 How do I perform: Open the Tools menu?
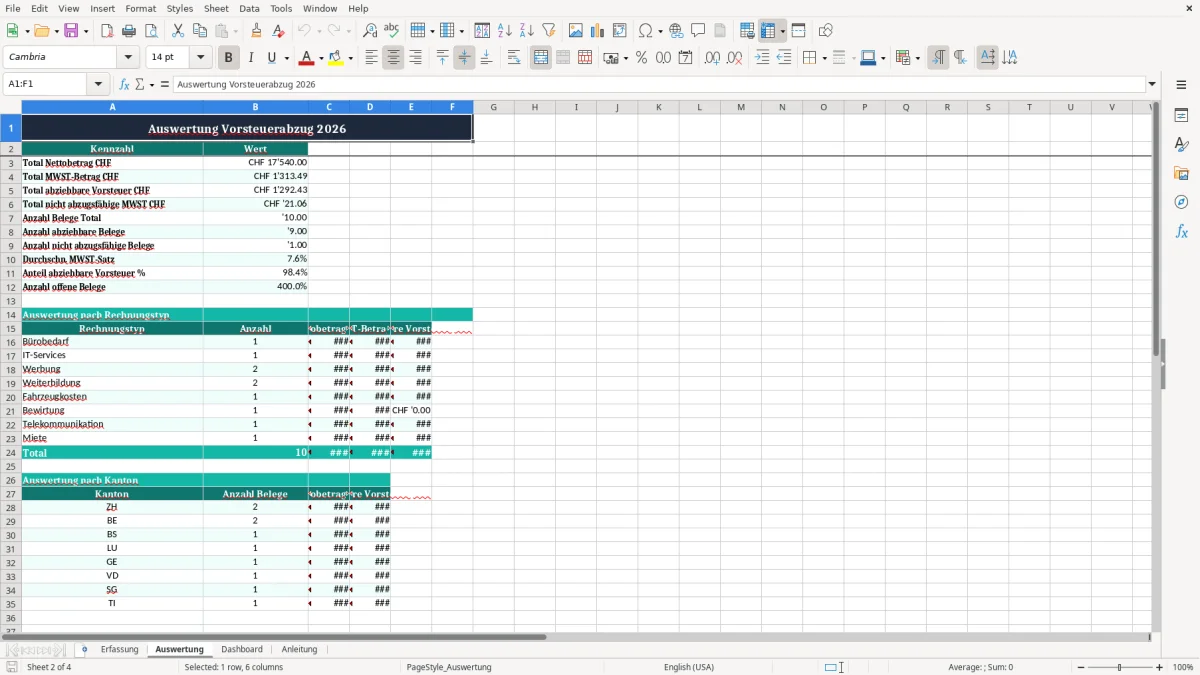pyautogui.click(x=281, y=8)
